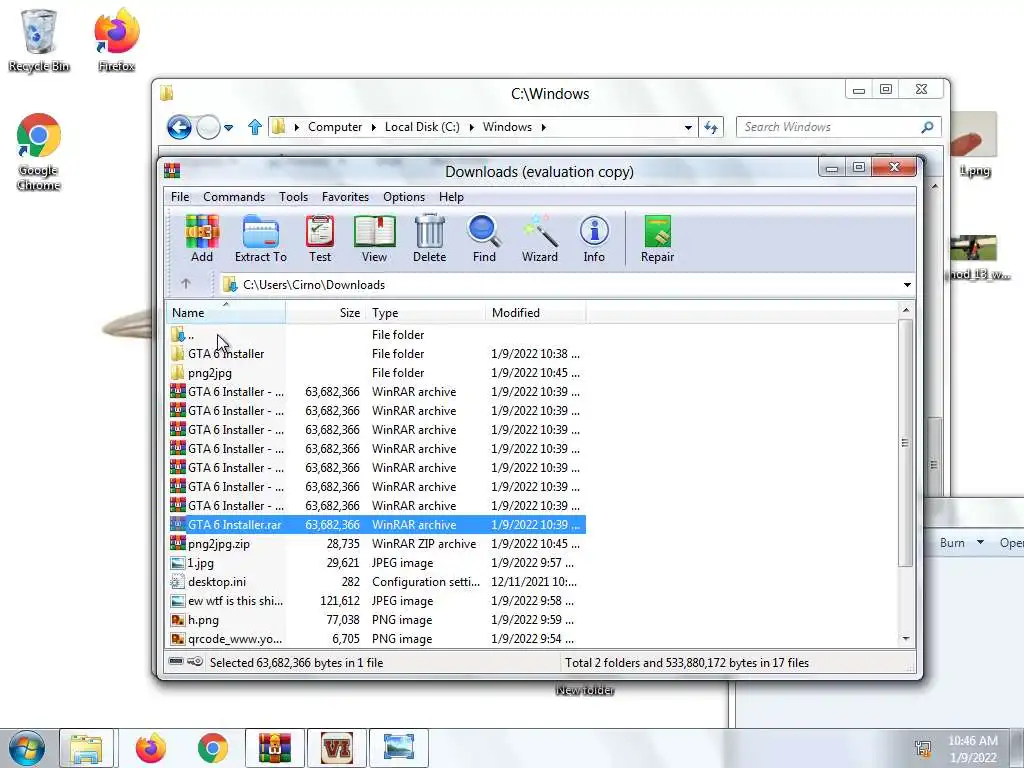Select the Firefox desktop shortcut
This screenshot has width=1024, height=768.
(116, 40)
